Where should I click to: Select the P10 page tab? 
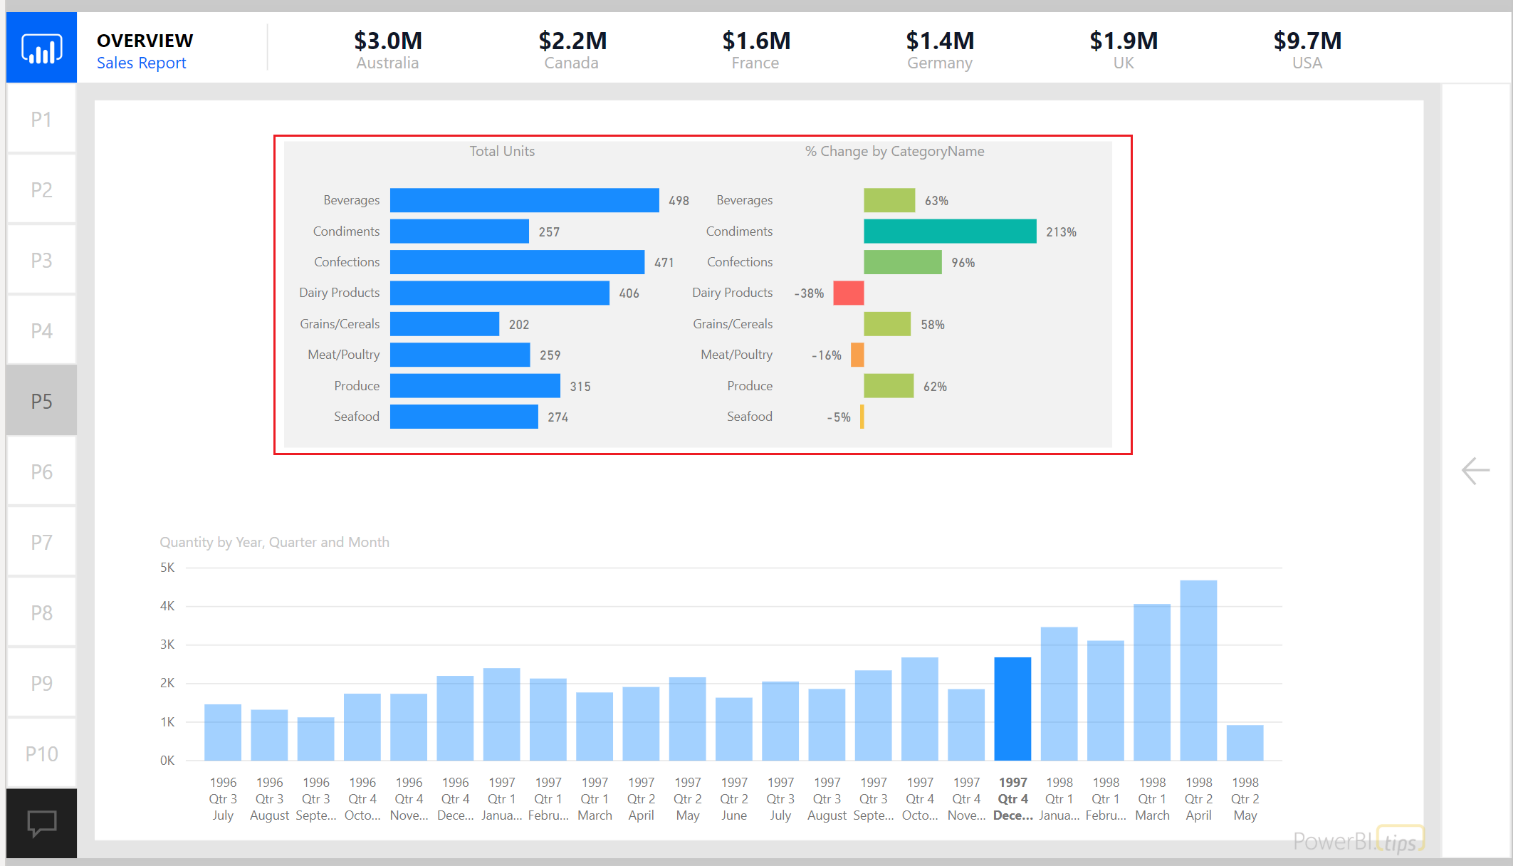pyautogui.click(x=41, y=754)
